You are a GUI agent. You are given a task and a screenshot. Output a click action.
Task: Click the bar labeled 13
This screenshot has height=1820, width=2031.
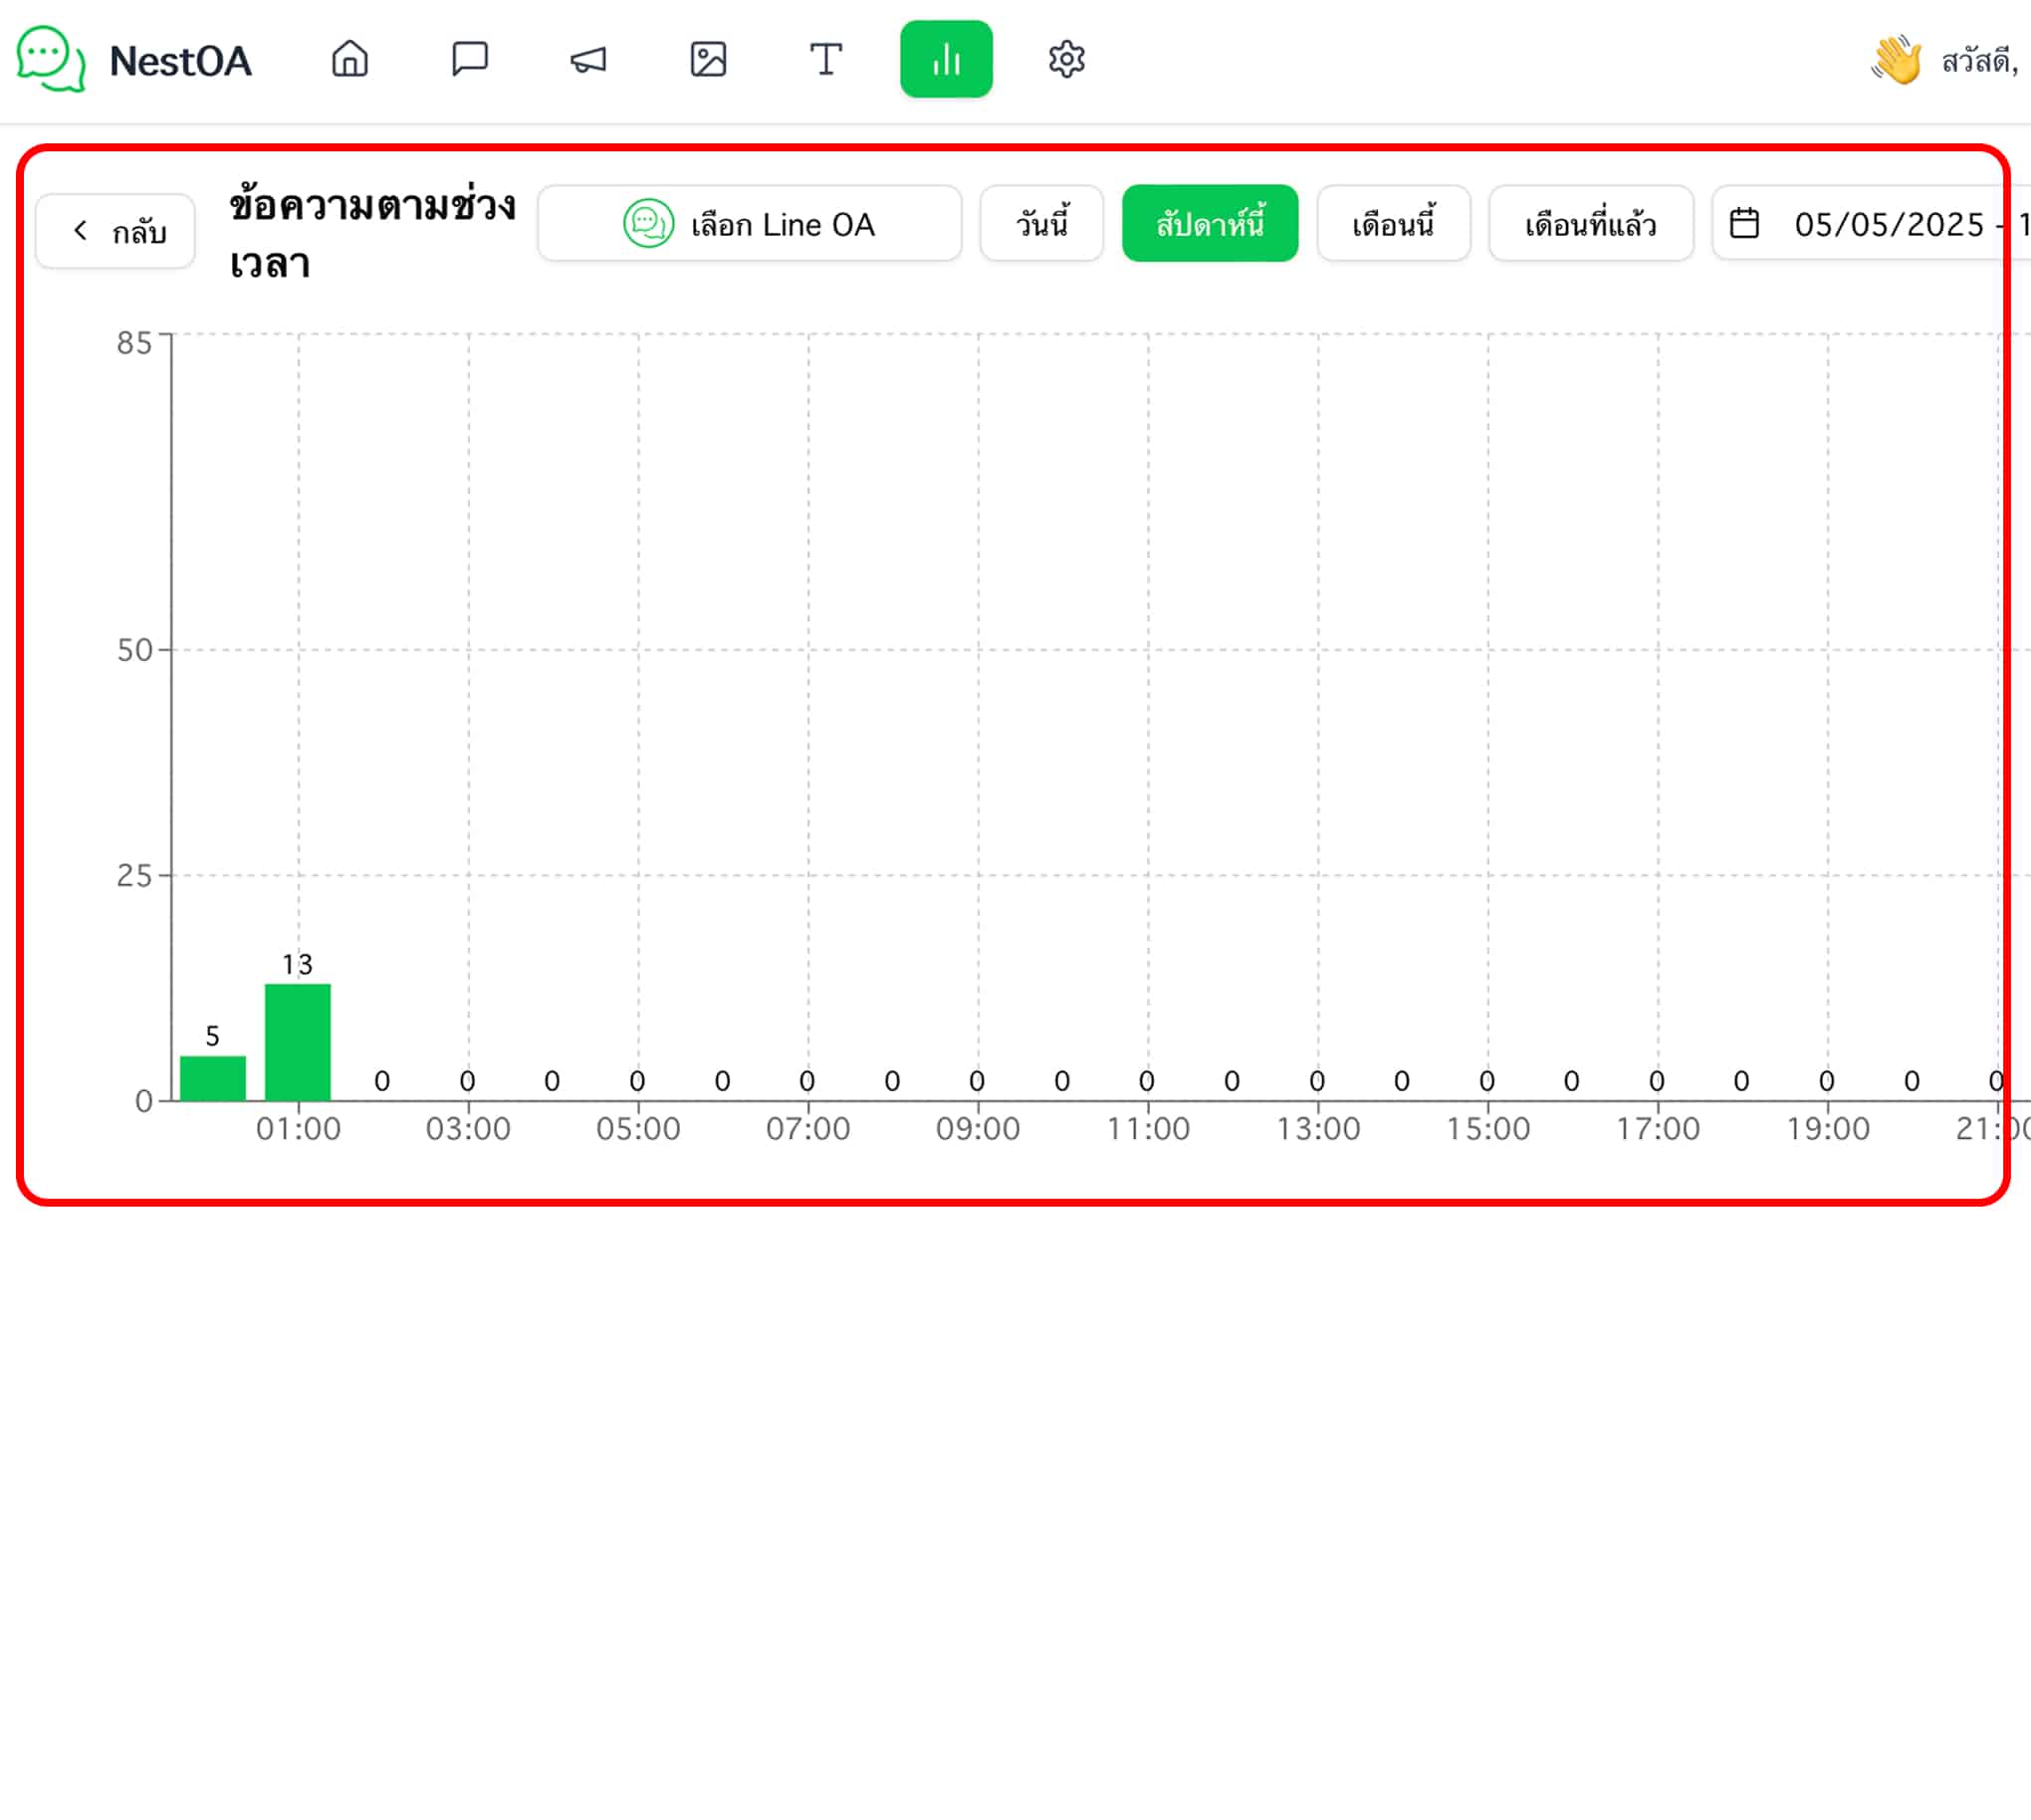coord(297,1042)
